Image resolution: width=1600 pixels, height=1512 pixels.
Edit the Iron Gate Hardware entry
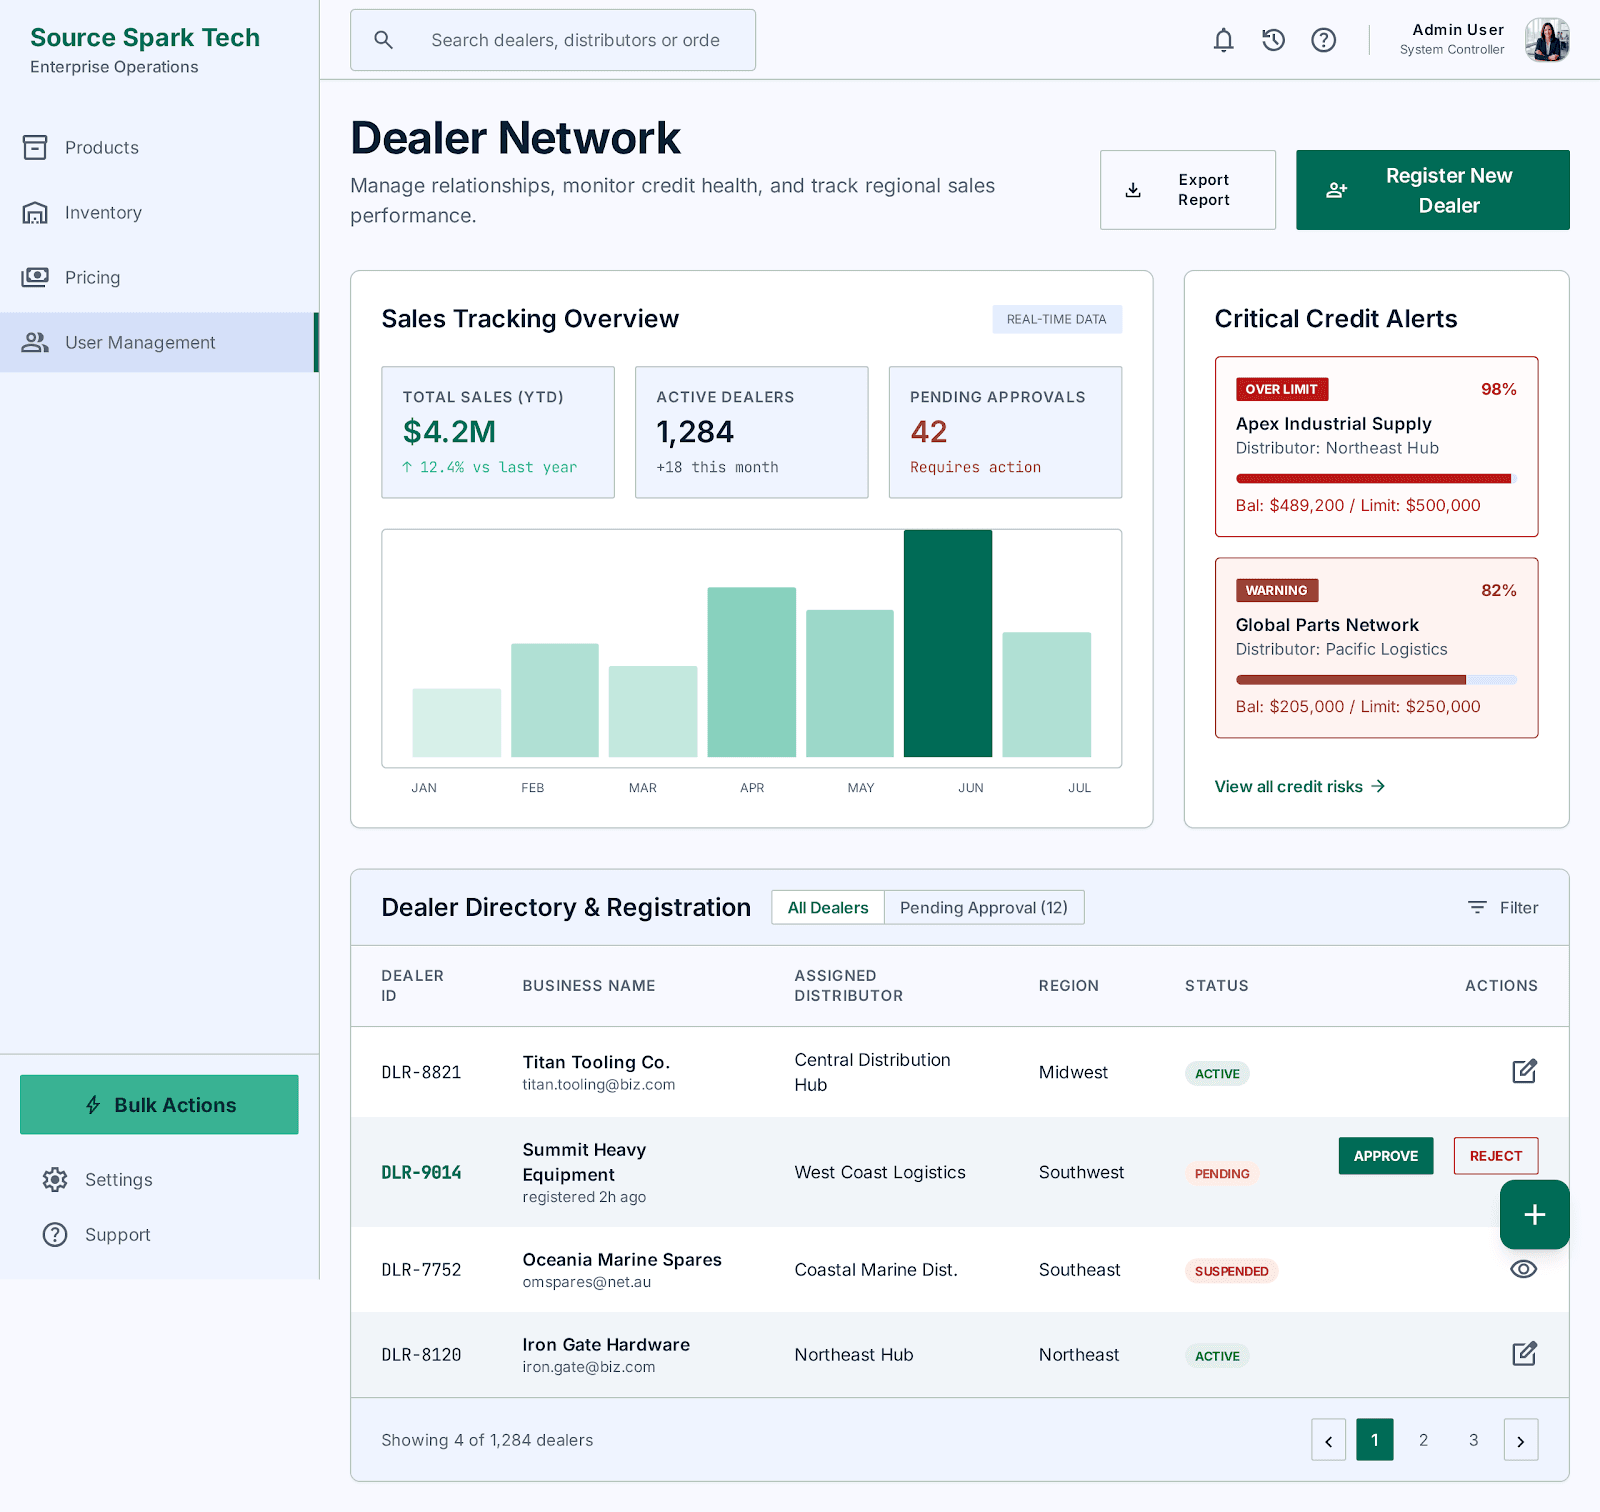[x=1524, y=1354]
